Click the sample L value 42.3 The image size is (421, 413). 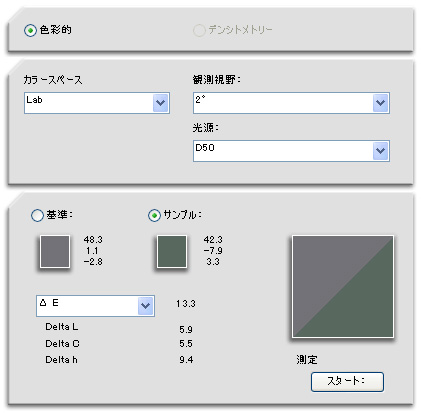click(x=213, y=240)
